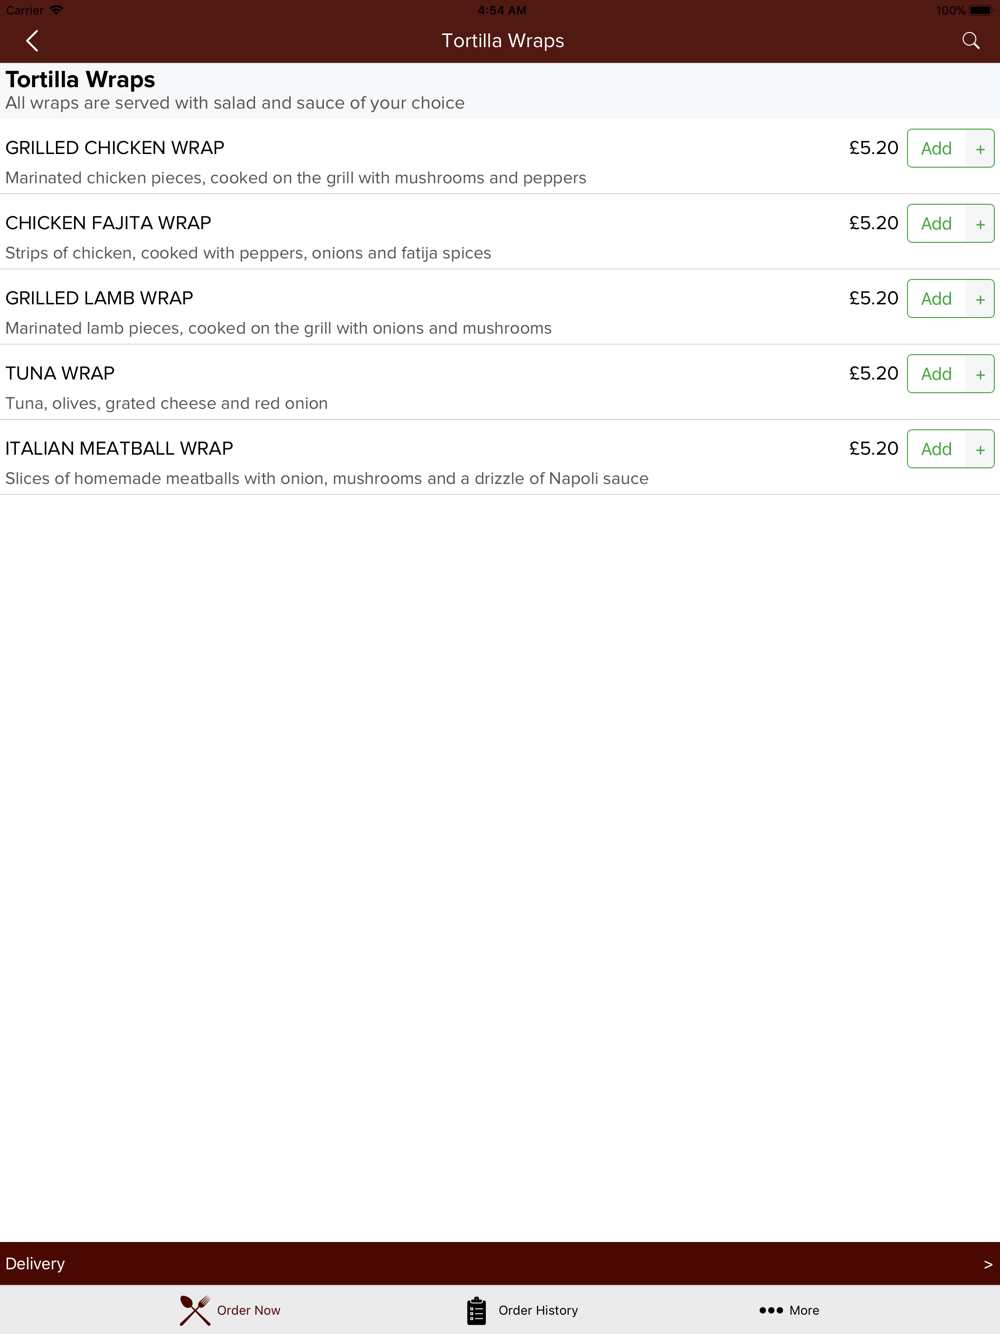The image size is (1000, 1334).
Task: Open the Order History clipboard icon
Action: 476,1310
